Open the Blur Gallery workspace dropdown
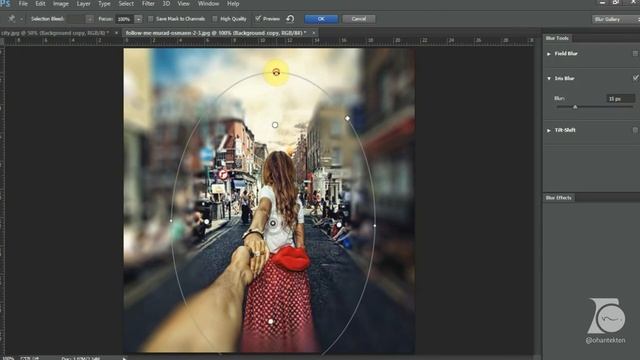The image size is (640, 360). [616, 19]
